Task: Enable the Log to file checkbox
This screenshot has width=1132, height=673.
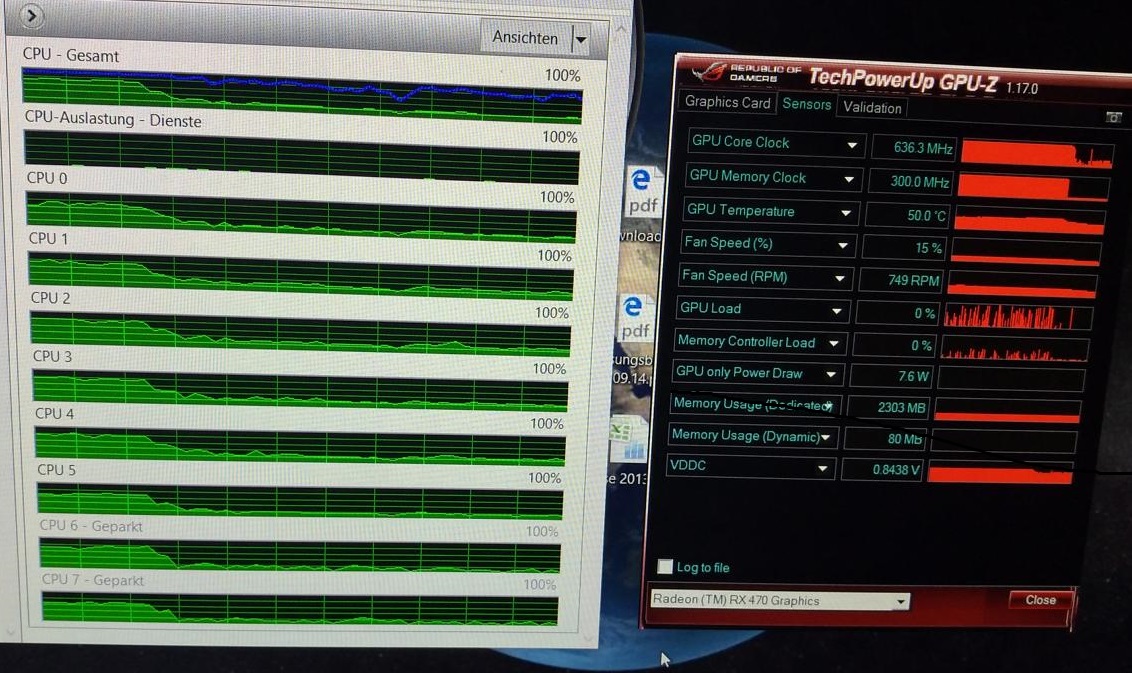Action: pyautogui.click(x=665, y=566)
